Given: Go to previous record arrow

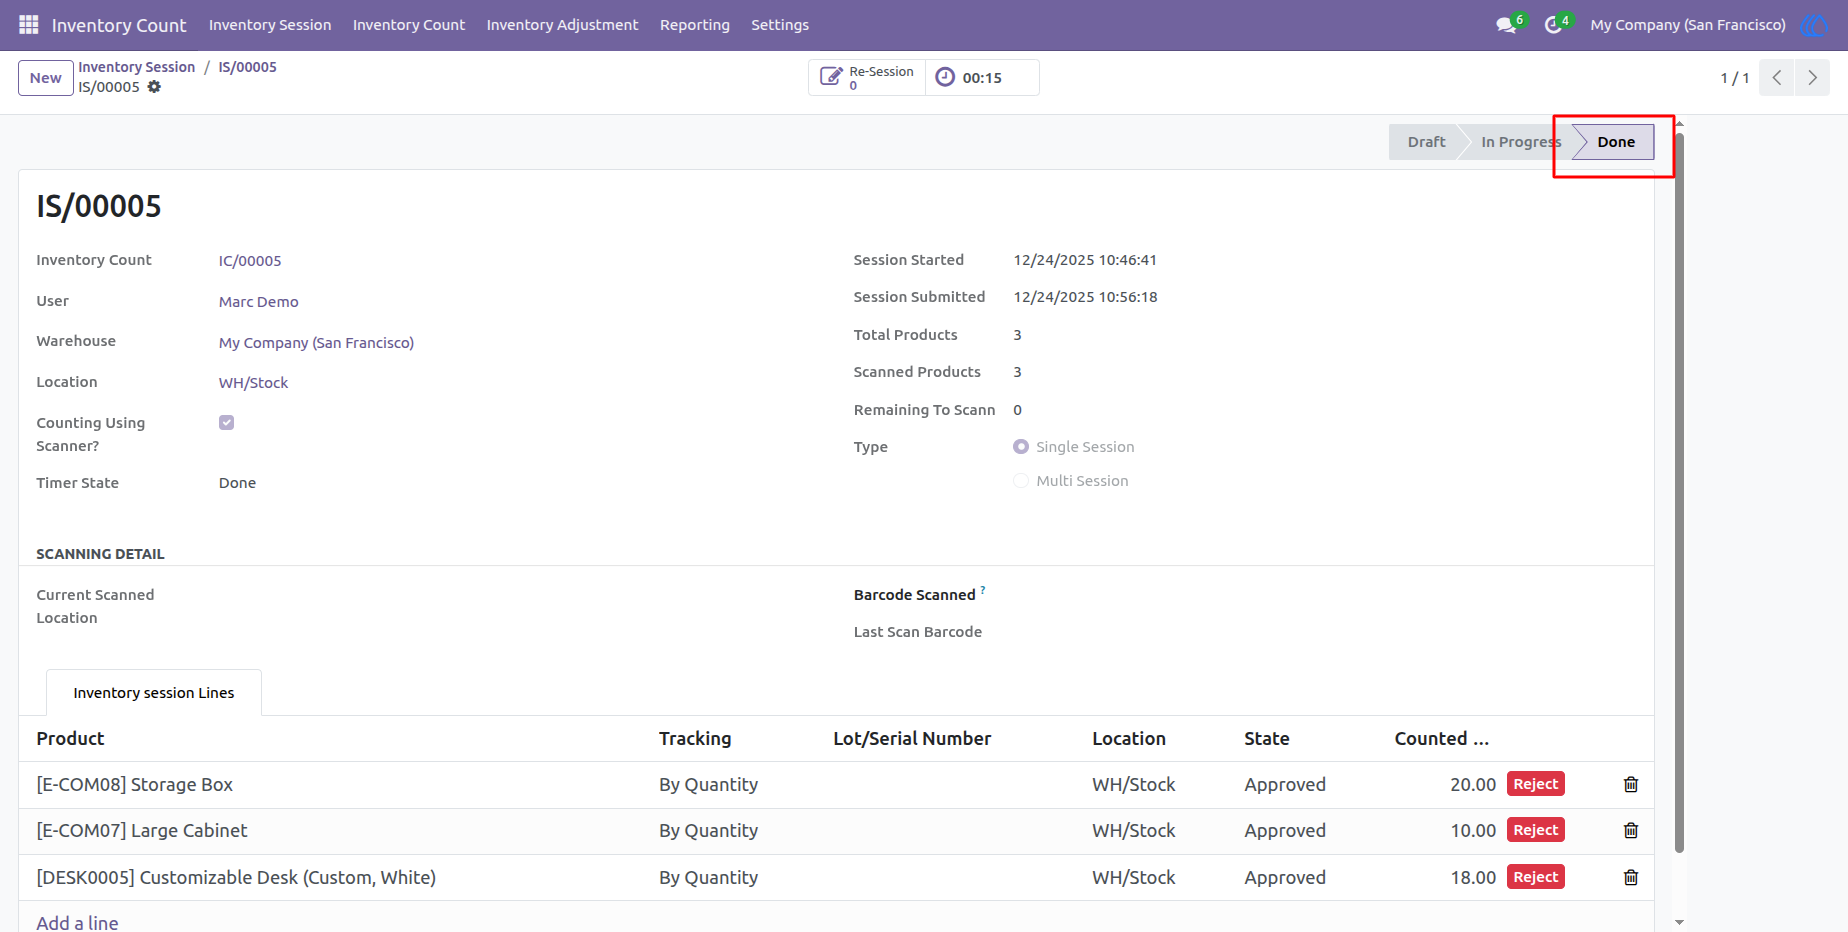Looking at the screenshot, I should coord(1777,77).
